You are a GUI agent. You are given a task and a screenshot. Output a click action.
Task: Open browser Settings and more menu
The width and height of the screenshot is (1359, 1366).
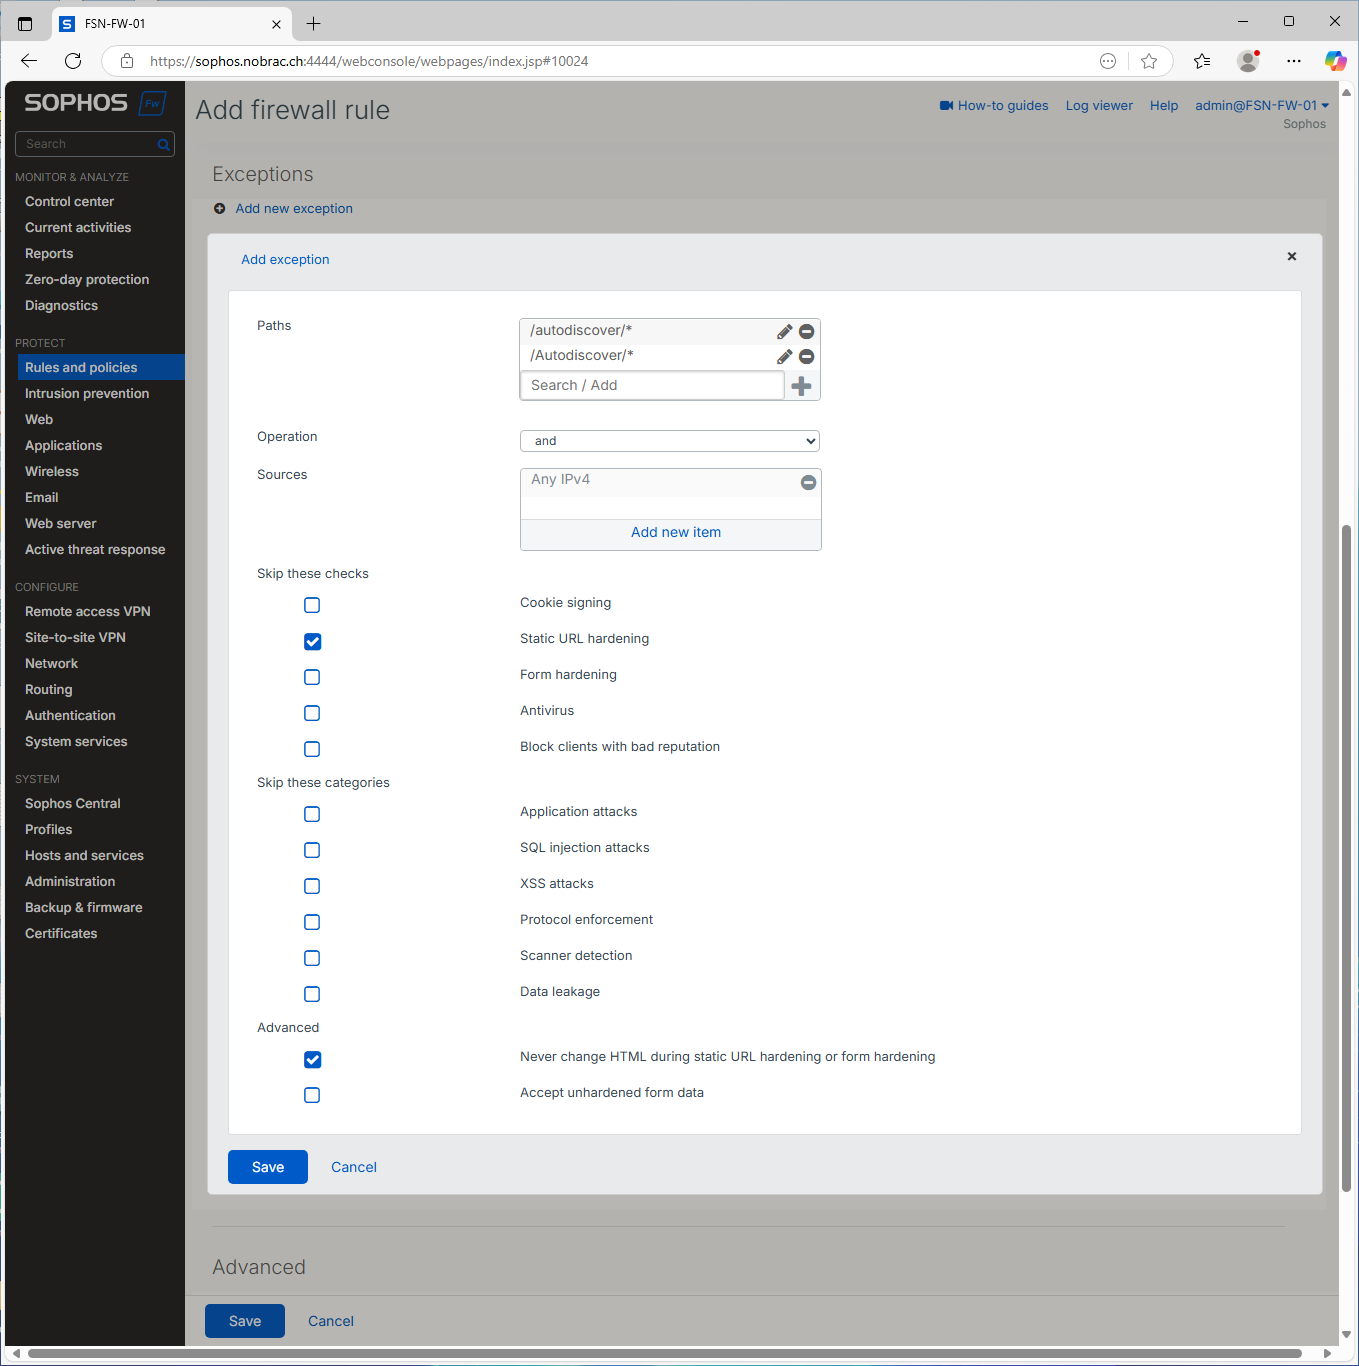tap(1294, 61)
